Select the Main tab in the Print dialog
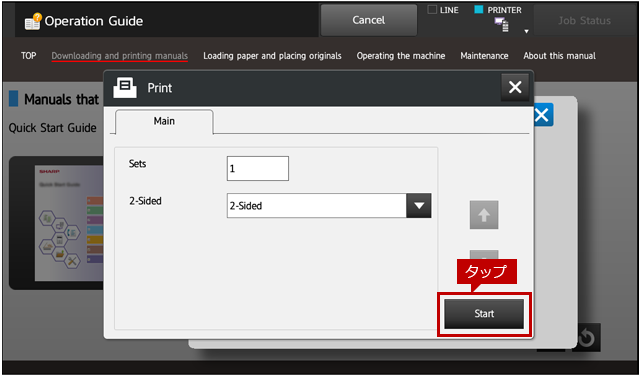Viewport: 640px width, 376px height. pos(164,121)
